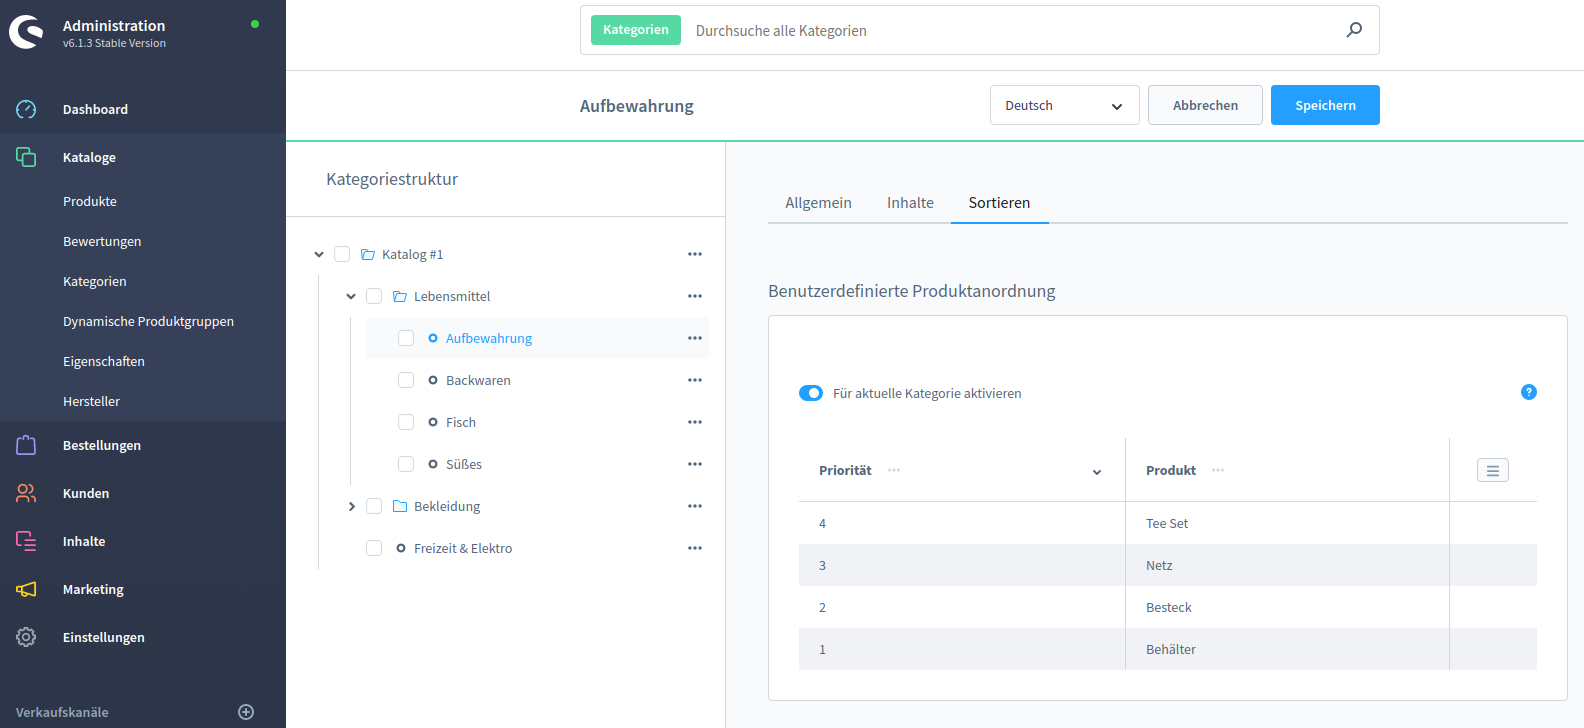Click the Behälter product cell

click(1287, 649)
